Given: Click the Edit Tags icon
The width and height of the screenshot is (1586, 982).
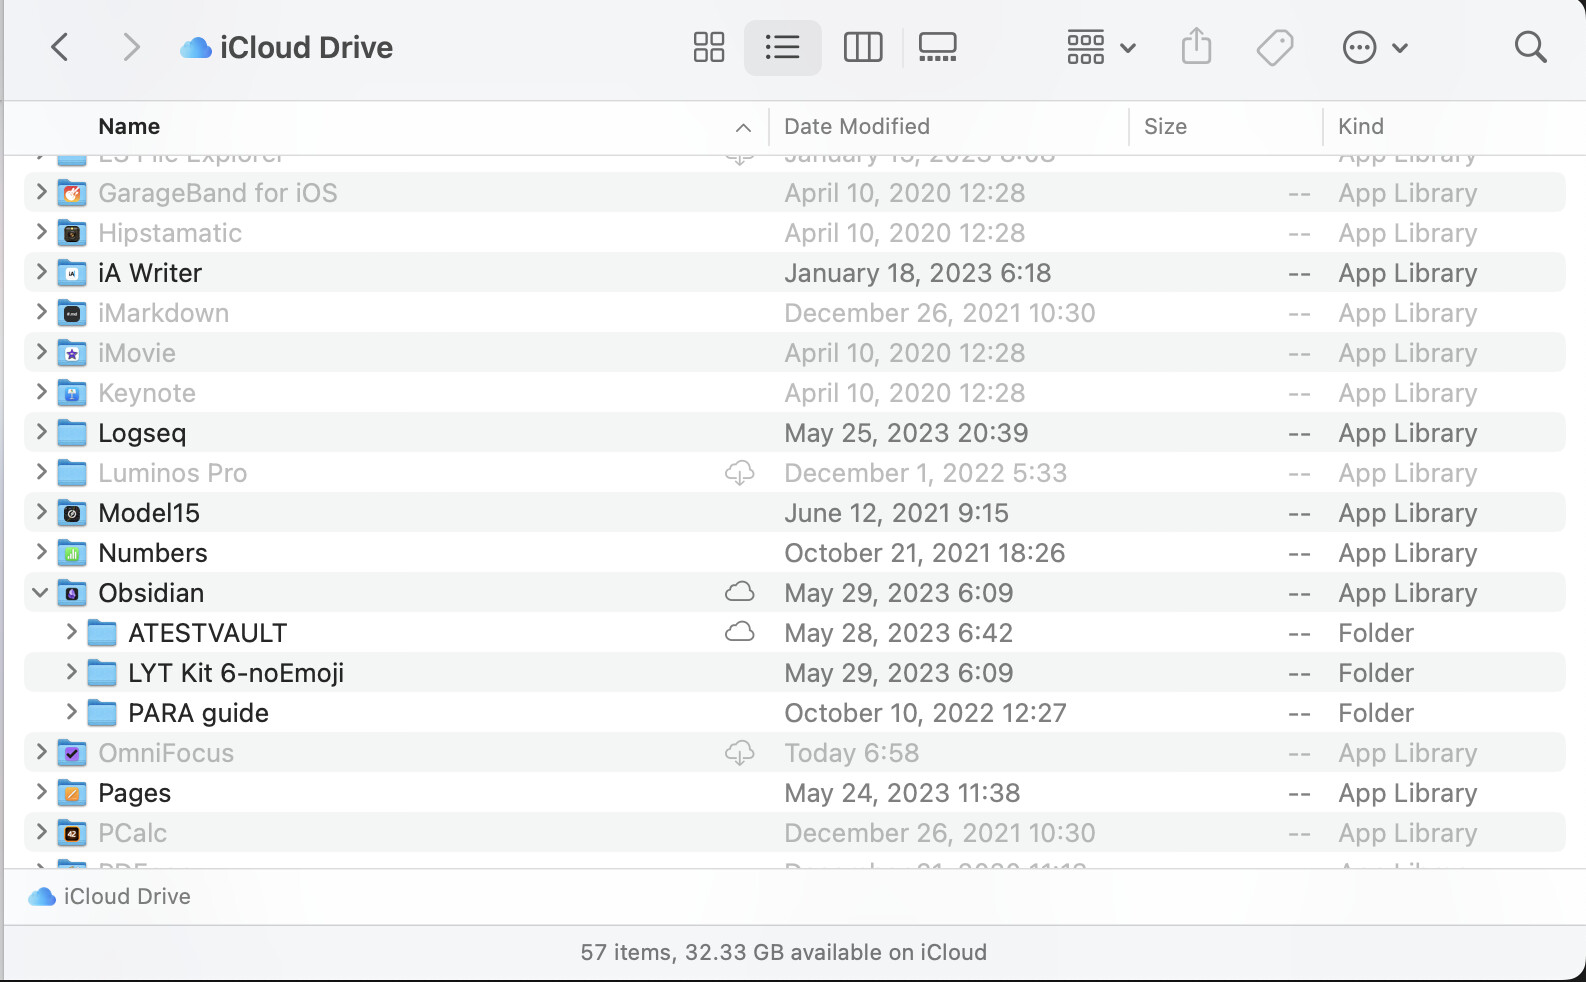Looking at the screenshot, I should 1275,47.
